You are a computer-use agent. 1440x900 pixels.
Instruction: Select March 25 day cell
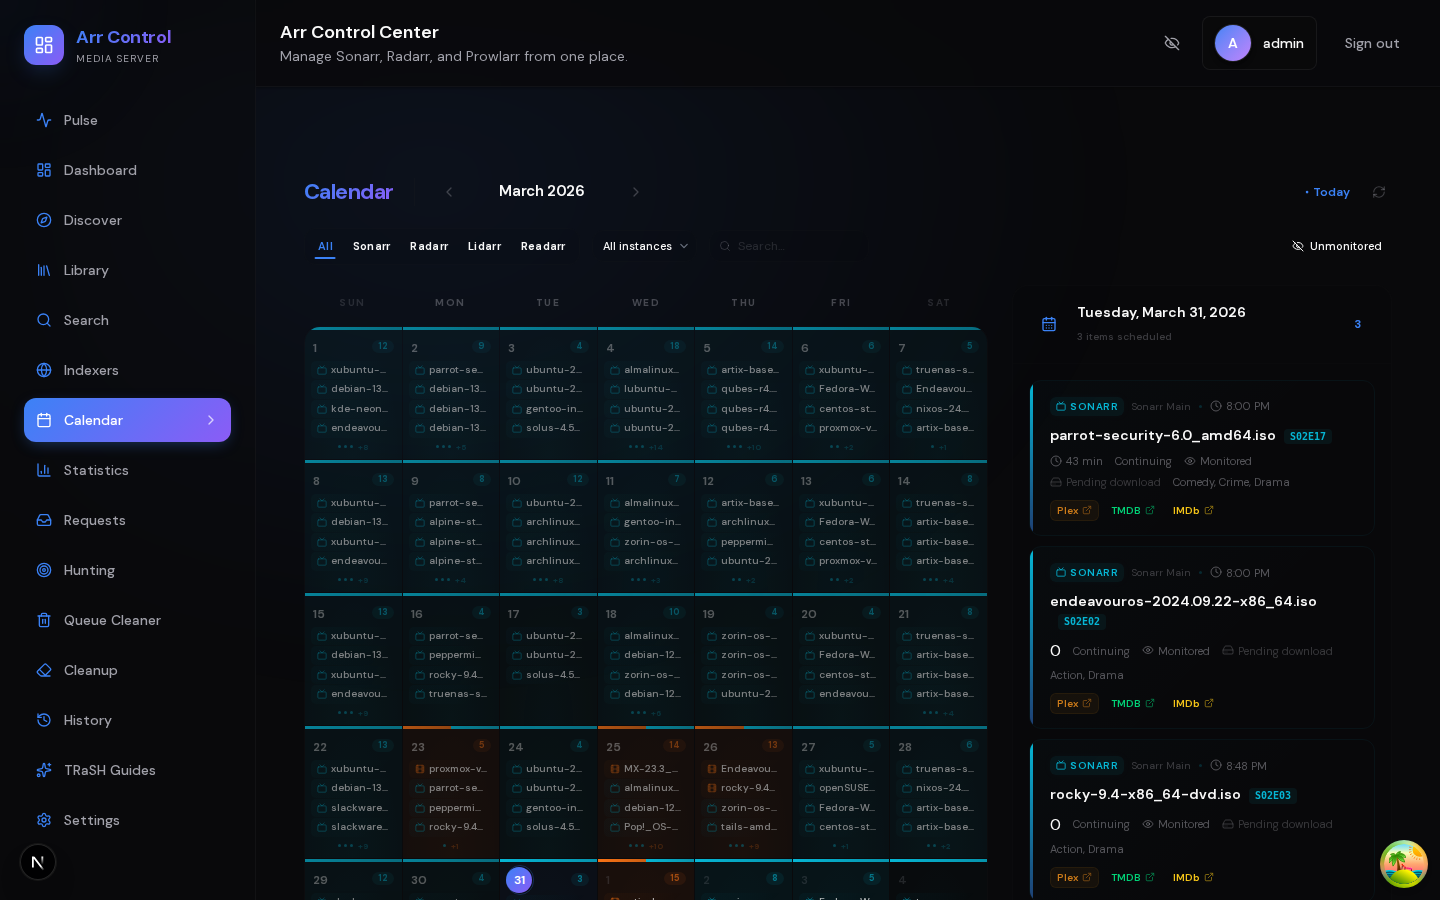646,794
